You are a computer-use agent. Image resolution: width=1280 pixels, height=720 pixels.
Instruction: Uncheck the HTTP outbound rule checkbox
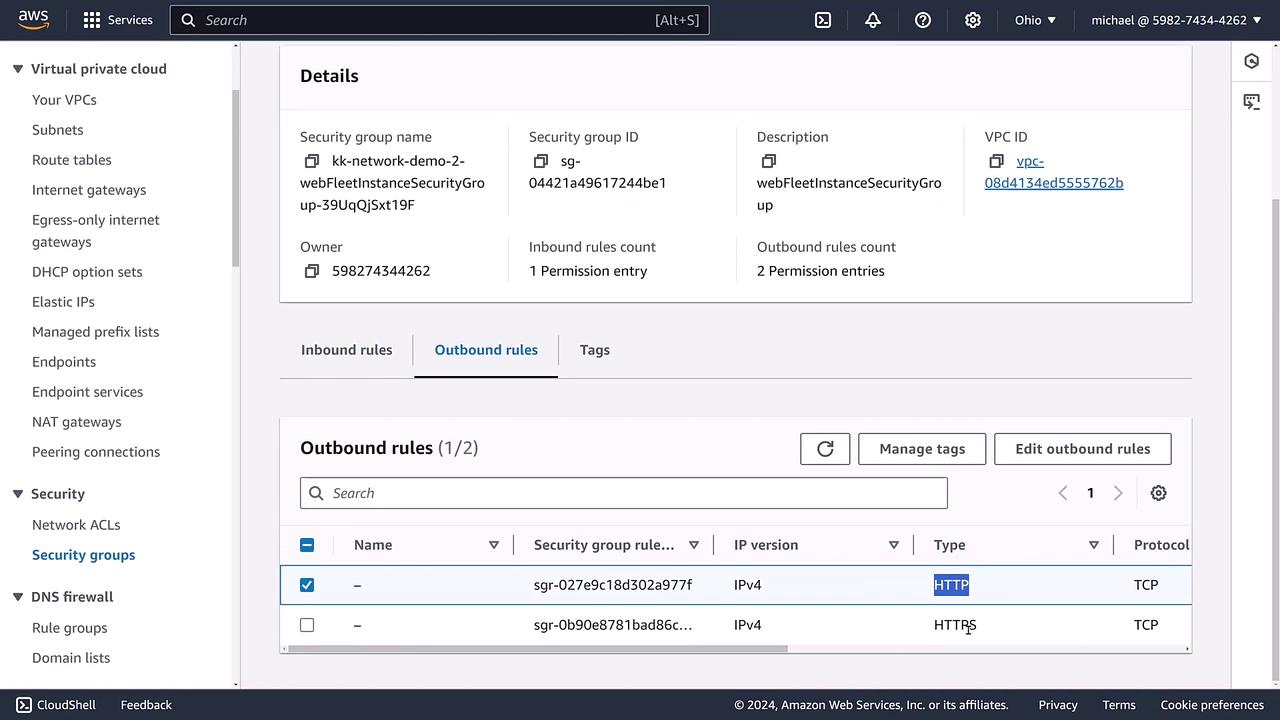(x=307, y=585)
